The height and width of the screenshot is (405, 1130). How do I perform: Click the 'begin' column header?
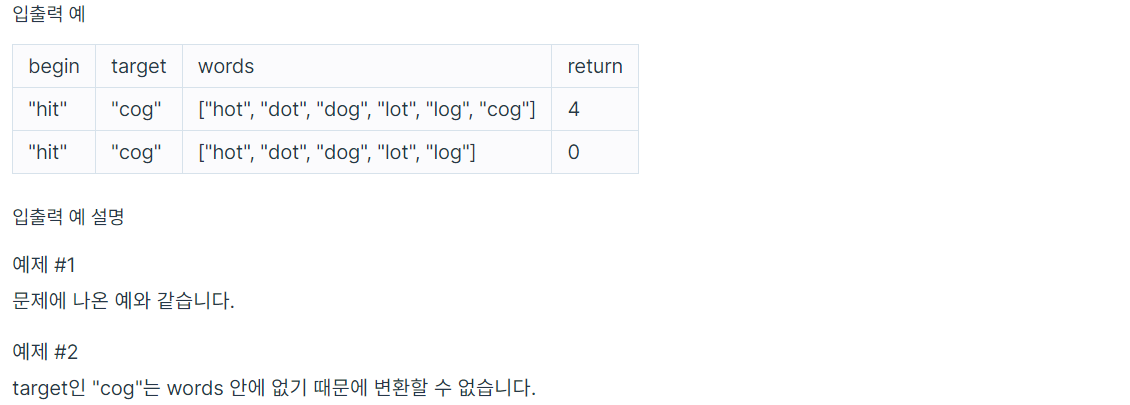(x=53, y=66)
